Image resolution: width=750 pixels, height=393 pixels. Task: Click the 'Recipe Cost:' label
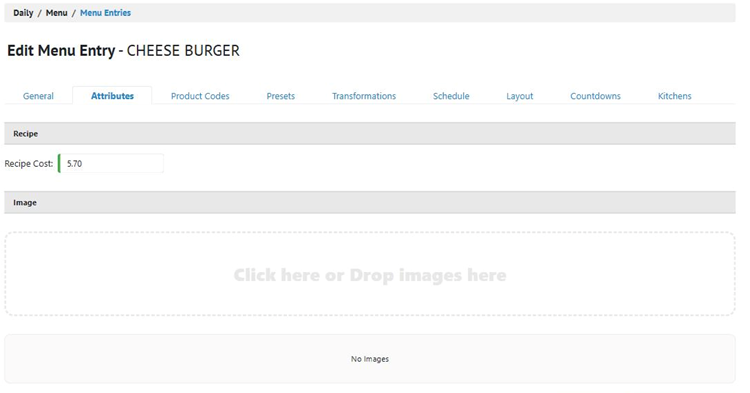[29, 164]
